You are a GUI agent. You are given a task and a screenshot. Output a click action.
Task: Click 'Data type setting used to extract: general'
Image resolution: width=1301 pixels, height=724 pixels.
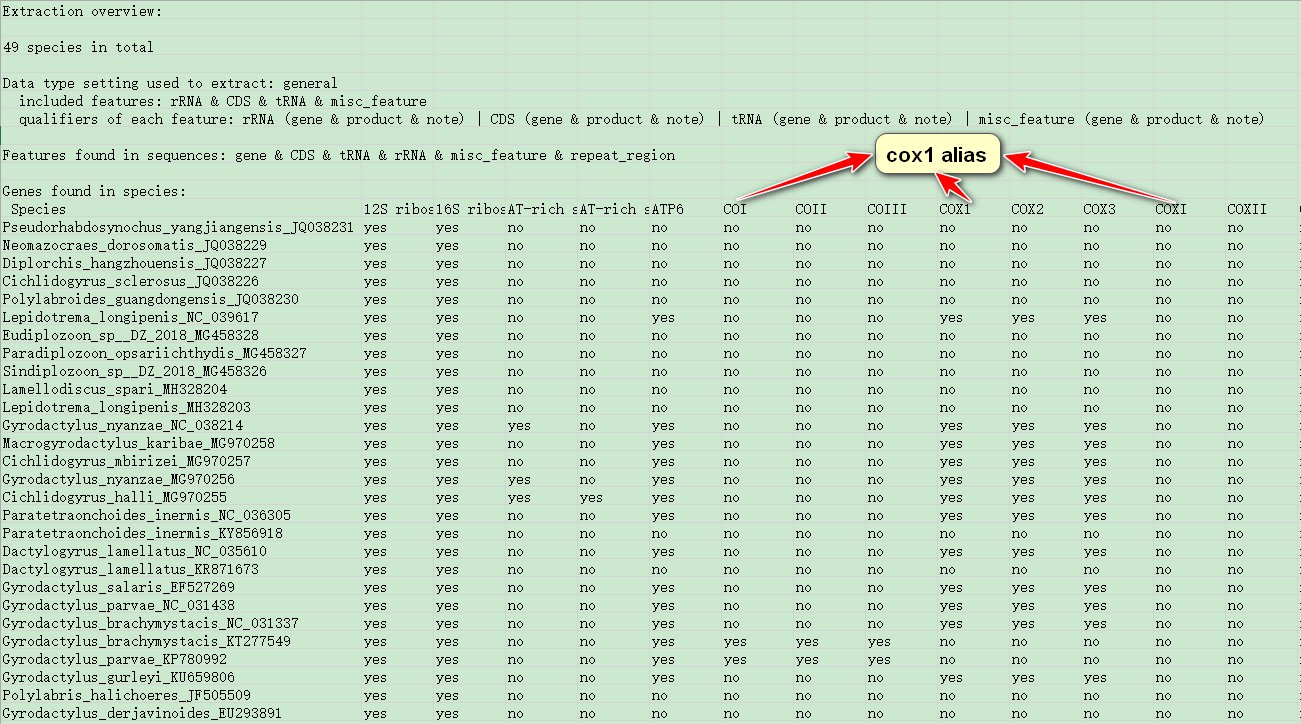(170, 84)
